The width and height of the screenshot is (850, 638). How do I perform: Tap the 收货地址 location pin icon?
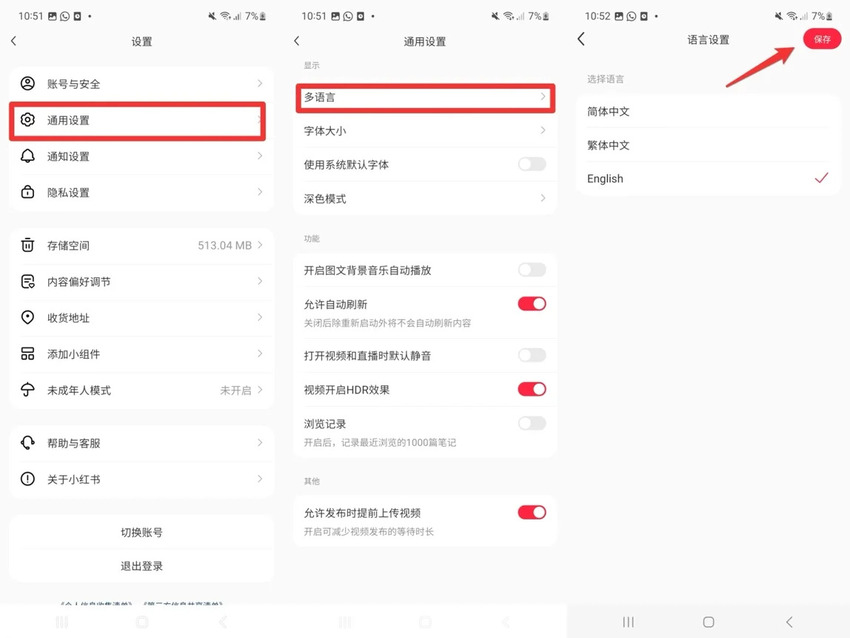click(25, 317)
